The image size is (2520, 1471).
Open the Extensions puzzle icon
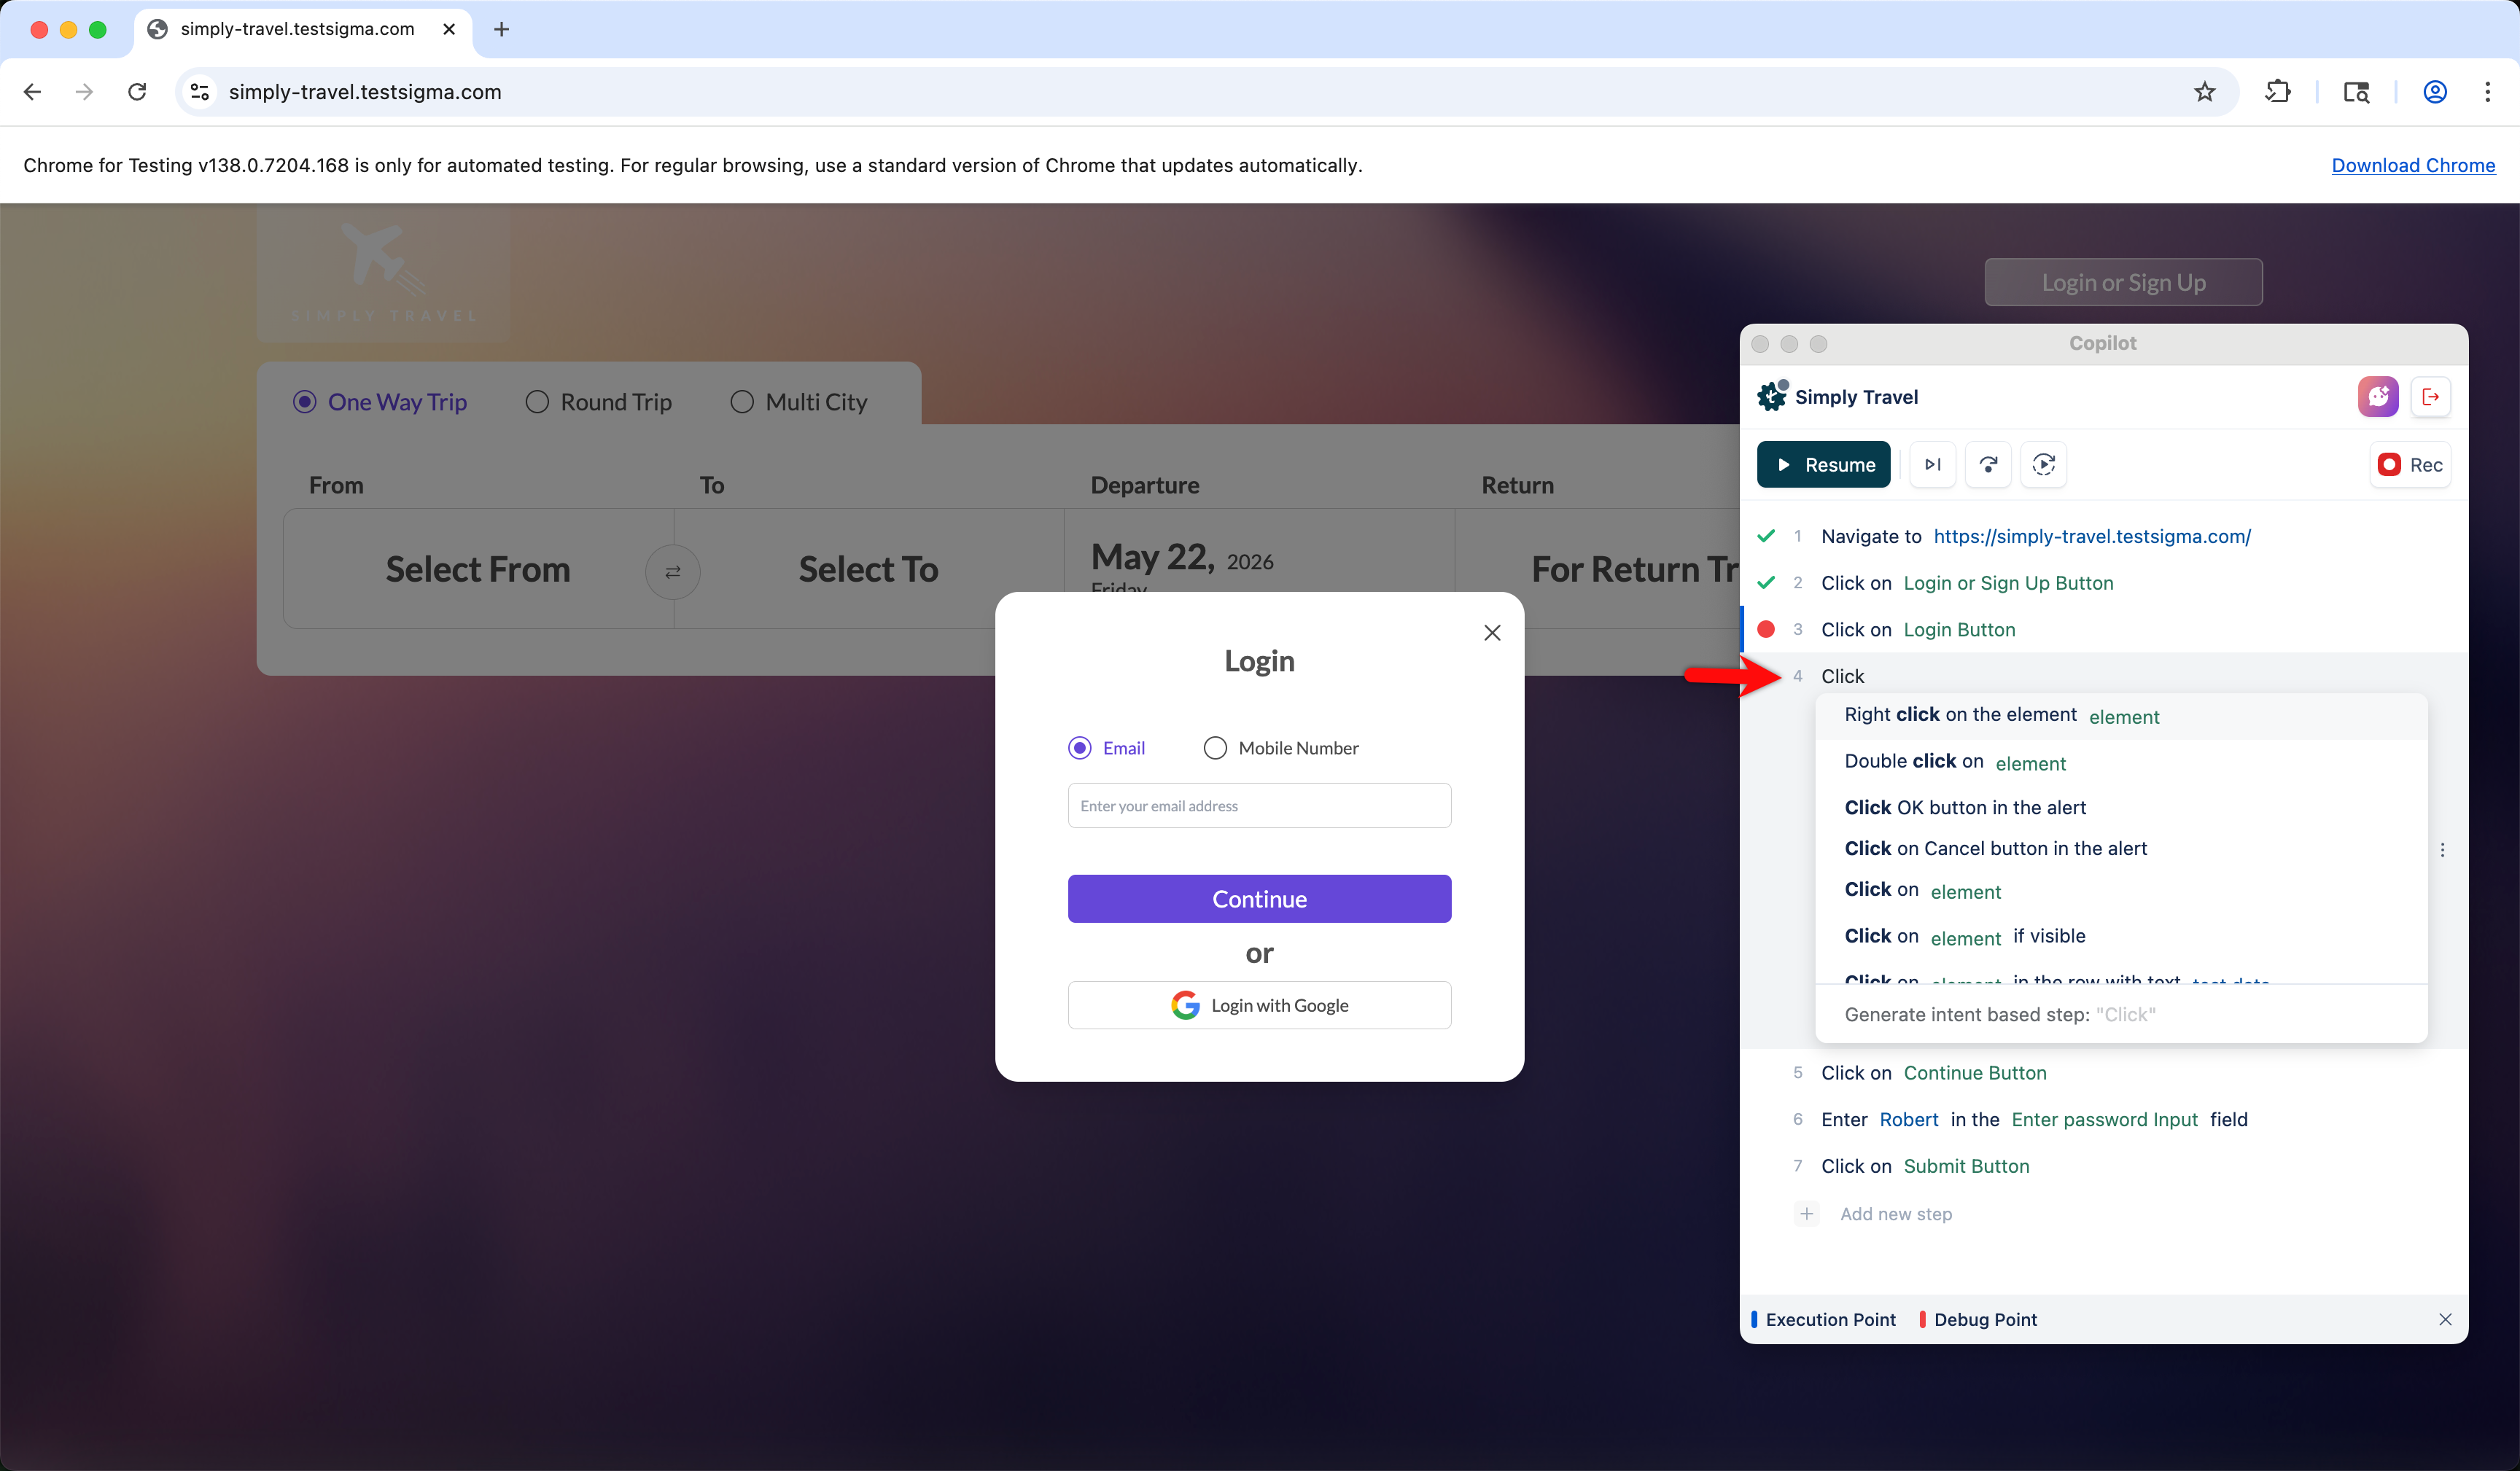pyautogui.click(x=2278, y=92)
